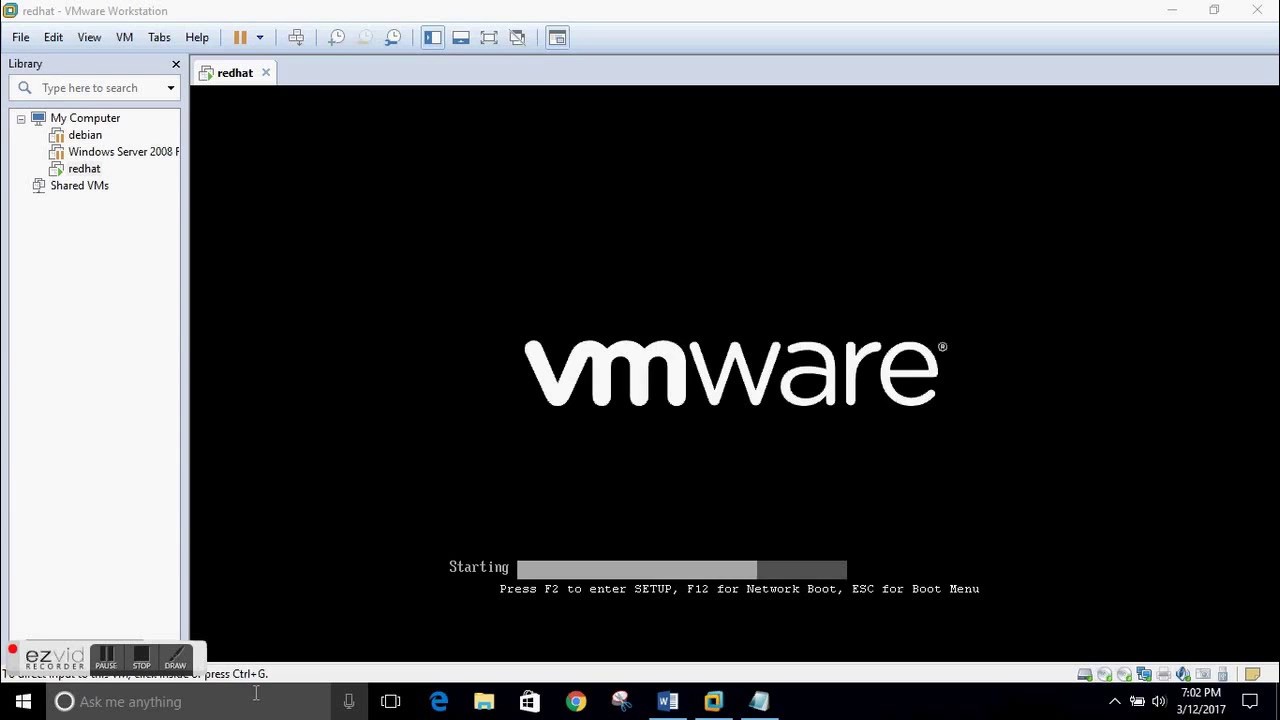Click the network adapter status bar icon

(1144, 675)
